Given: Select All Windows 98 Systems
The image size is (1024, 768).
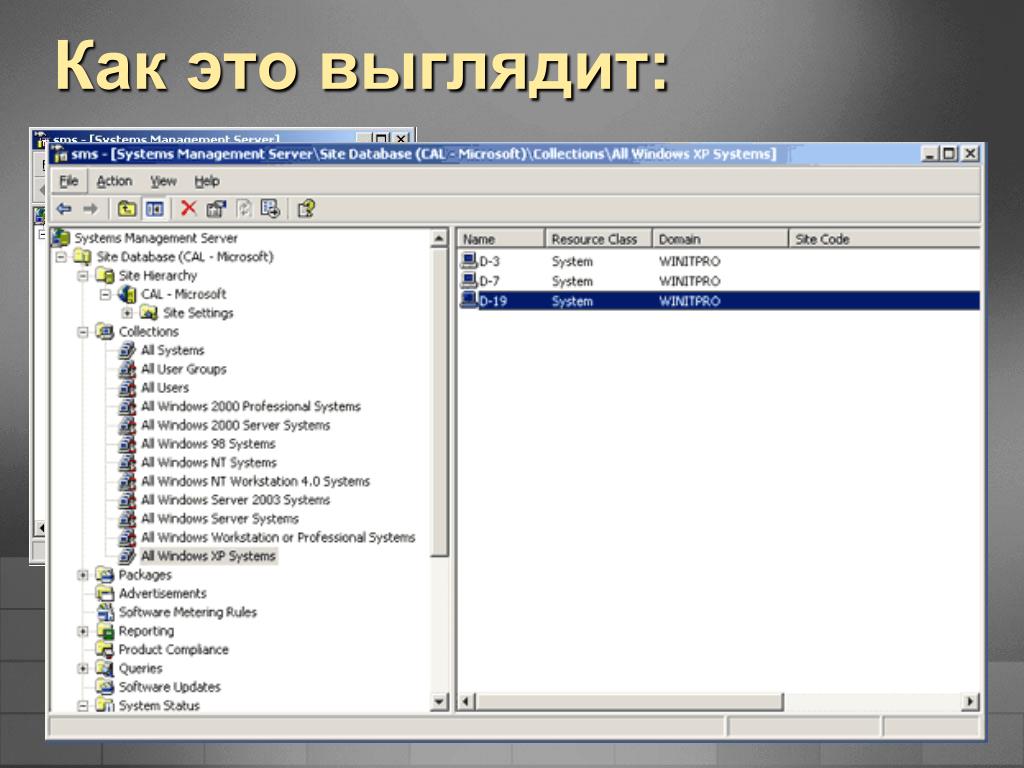Looking at the screenshot, I should [208, 444].
